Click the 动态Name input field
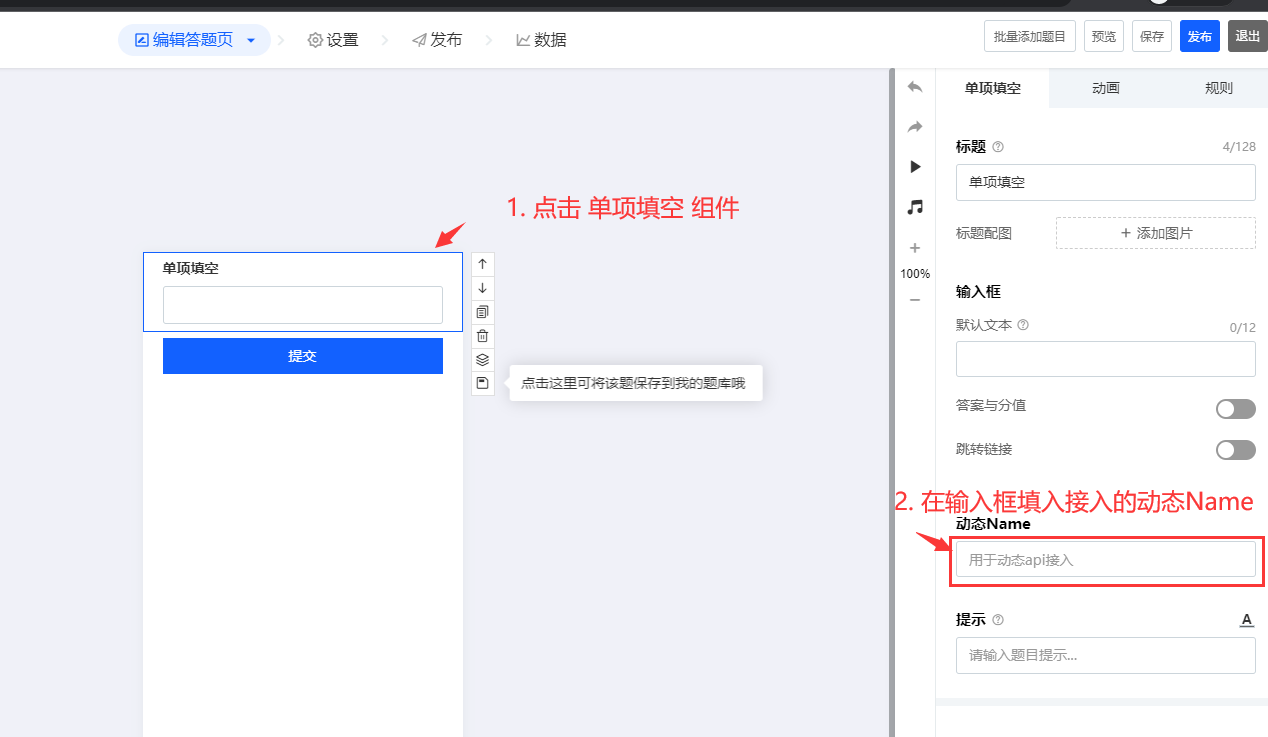The width and height of the screenshot is (1268, 737). [1105, 560]
